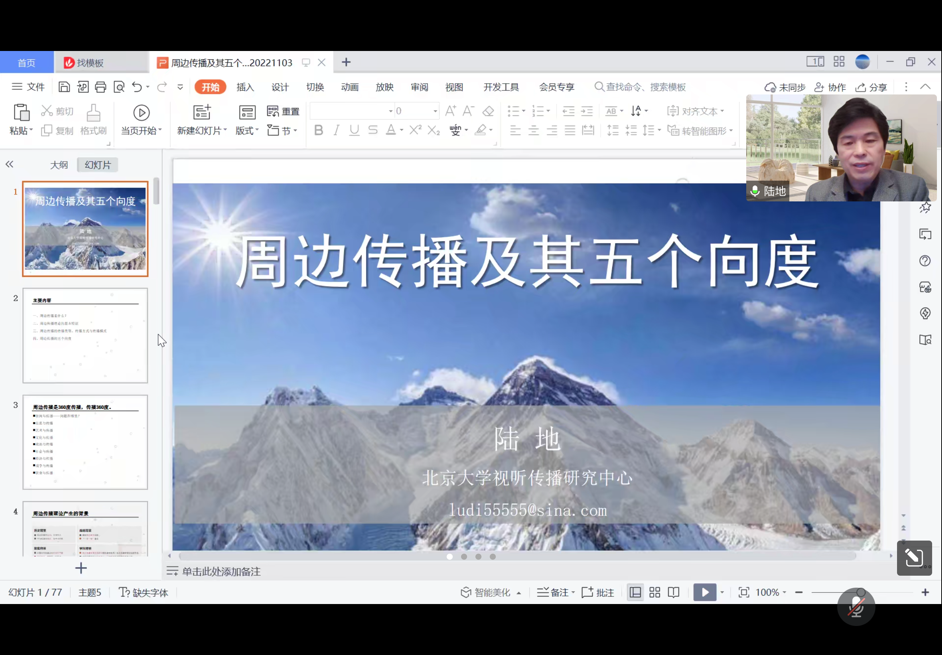Click the undo arrow icon
Screen dimensions: 942x655
tap(137, 88)
